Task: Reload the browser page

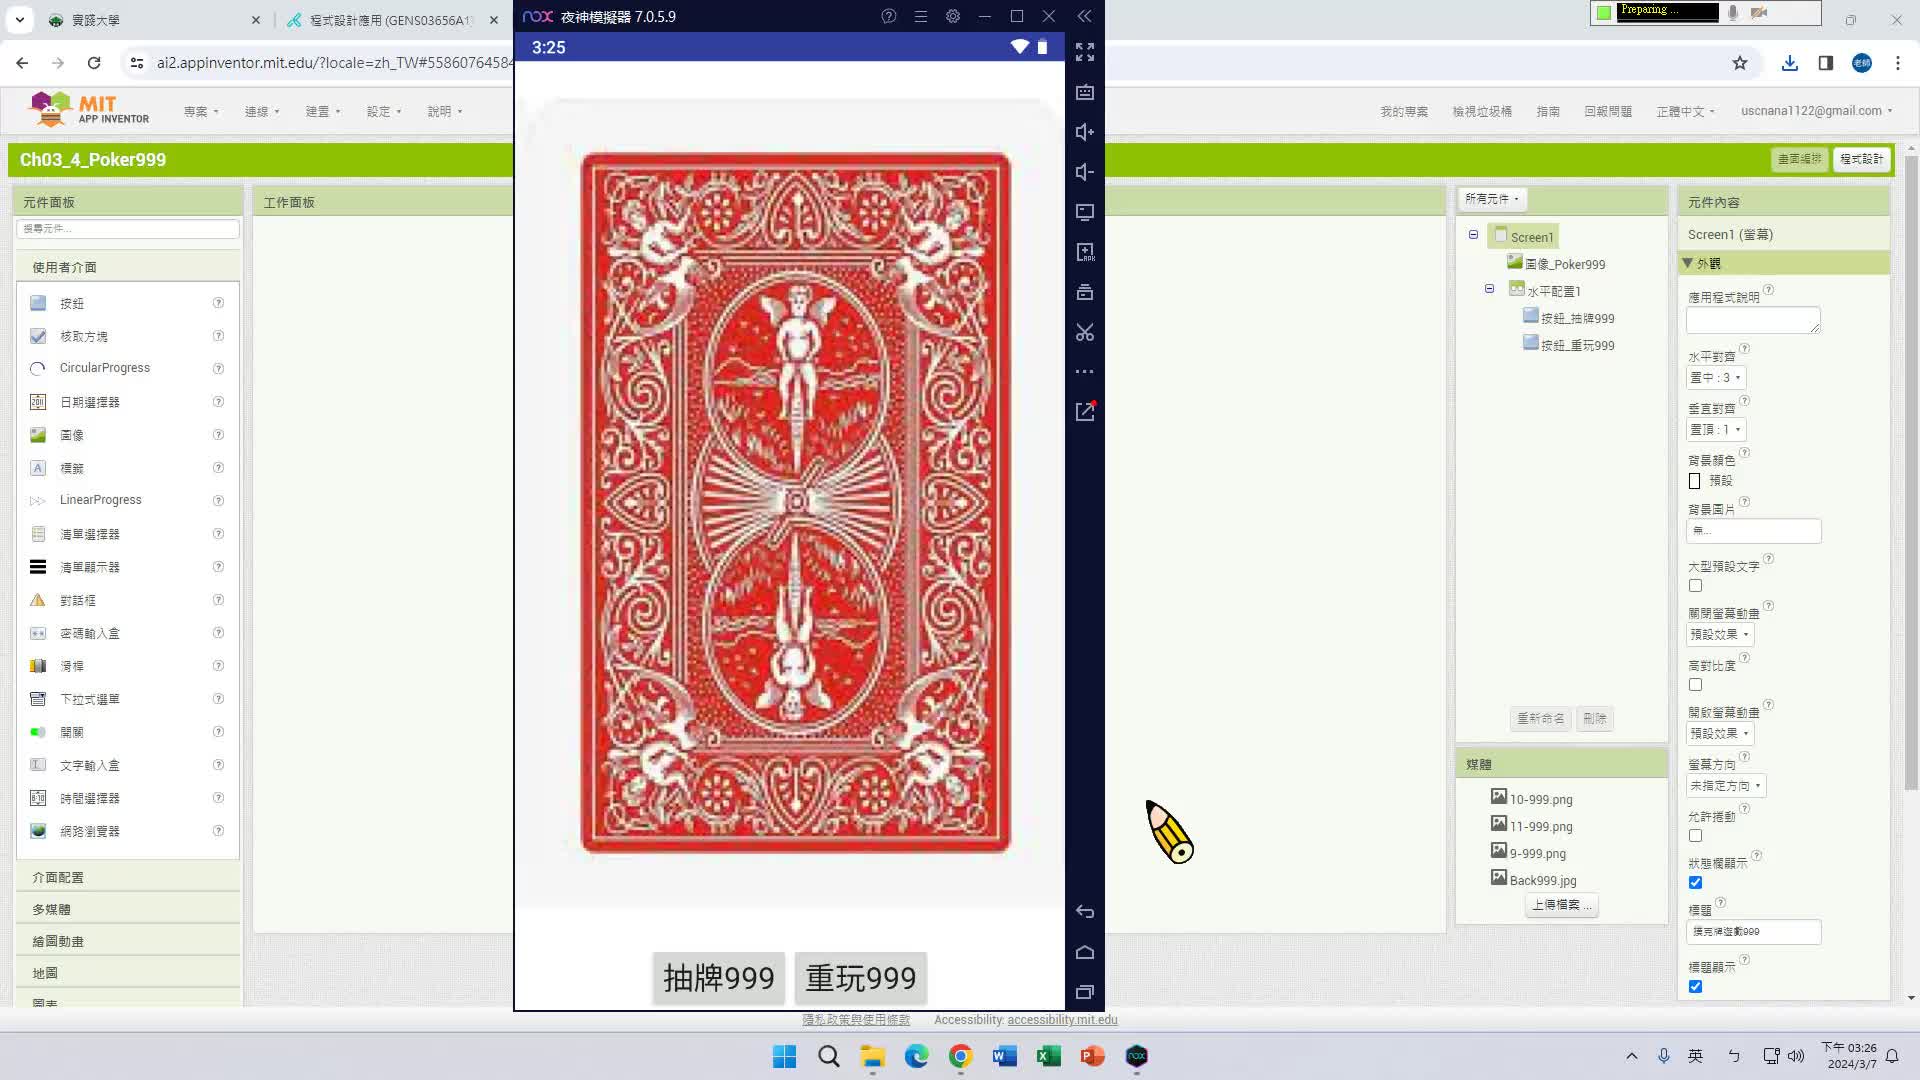Action: click(x=94, y=63)
